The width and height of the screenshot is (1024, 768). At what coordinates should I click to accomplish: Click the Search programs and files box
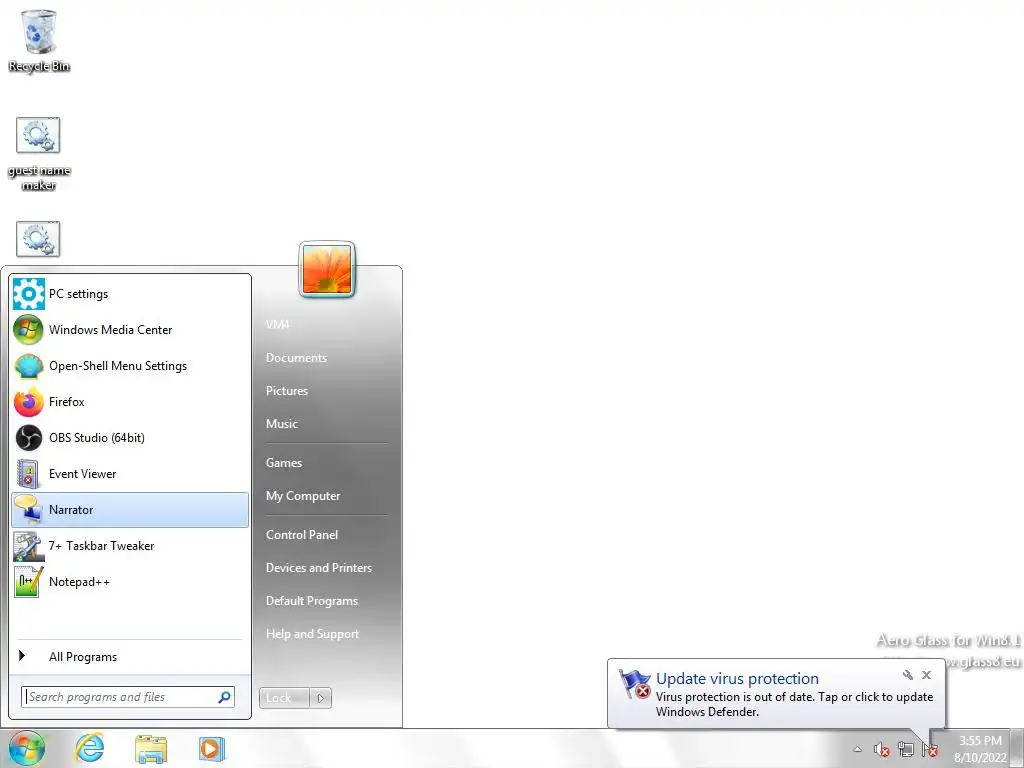[x=128, y=697]
